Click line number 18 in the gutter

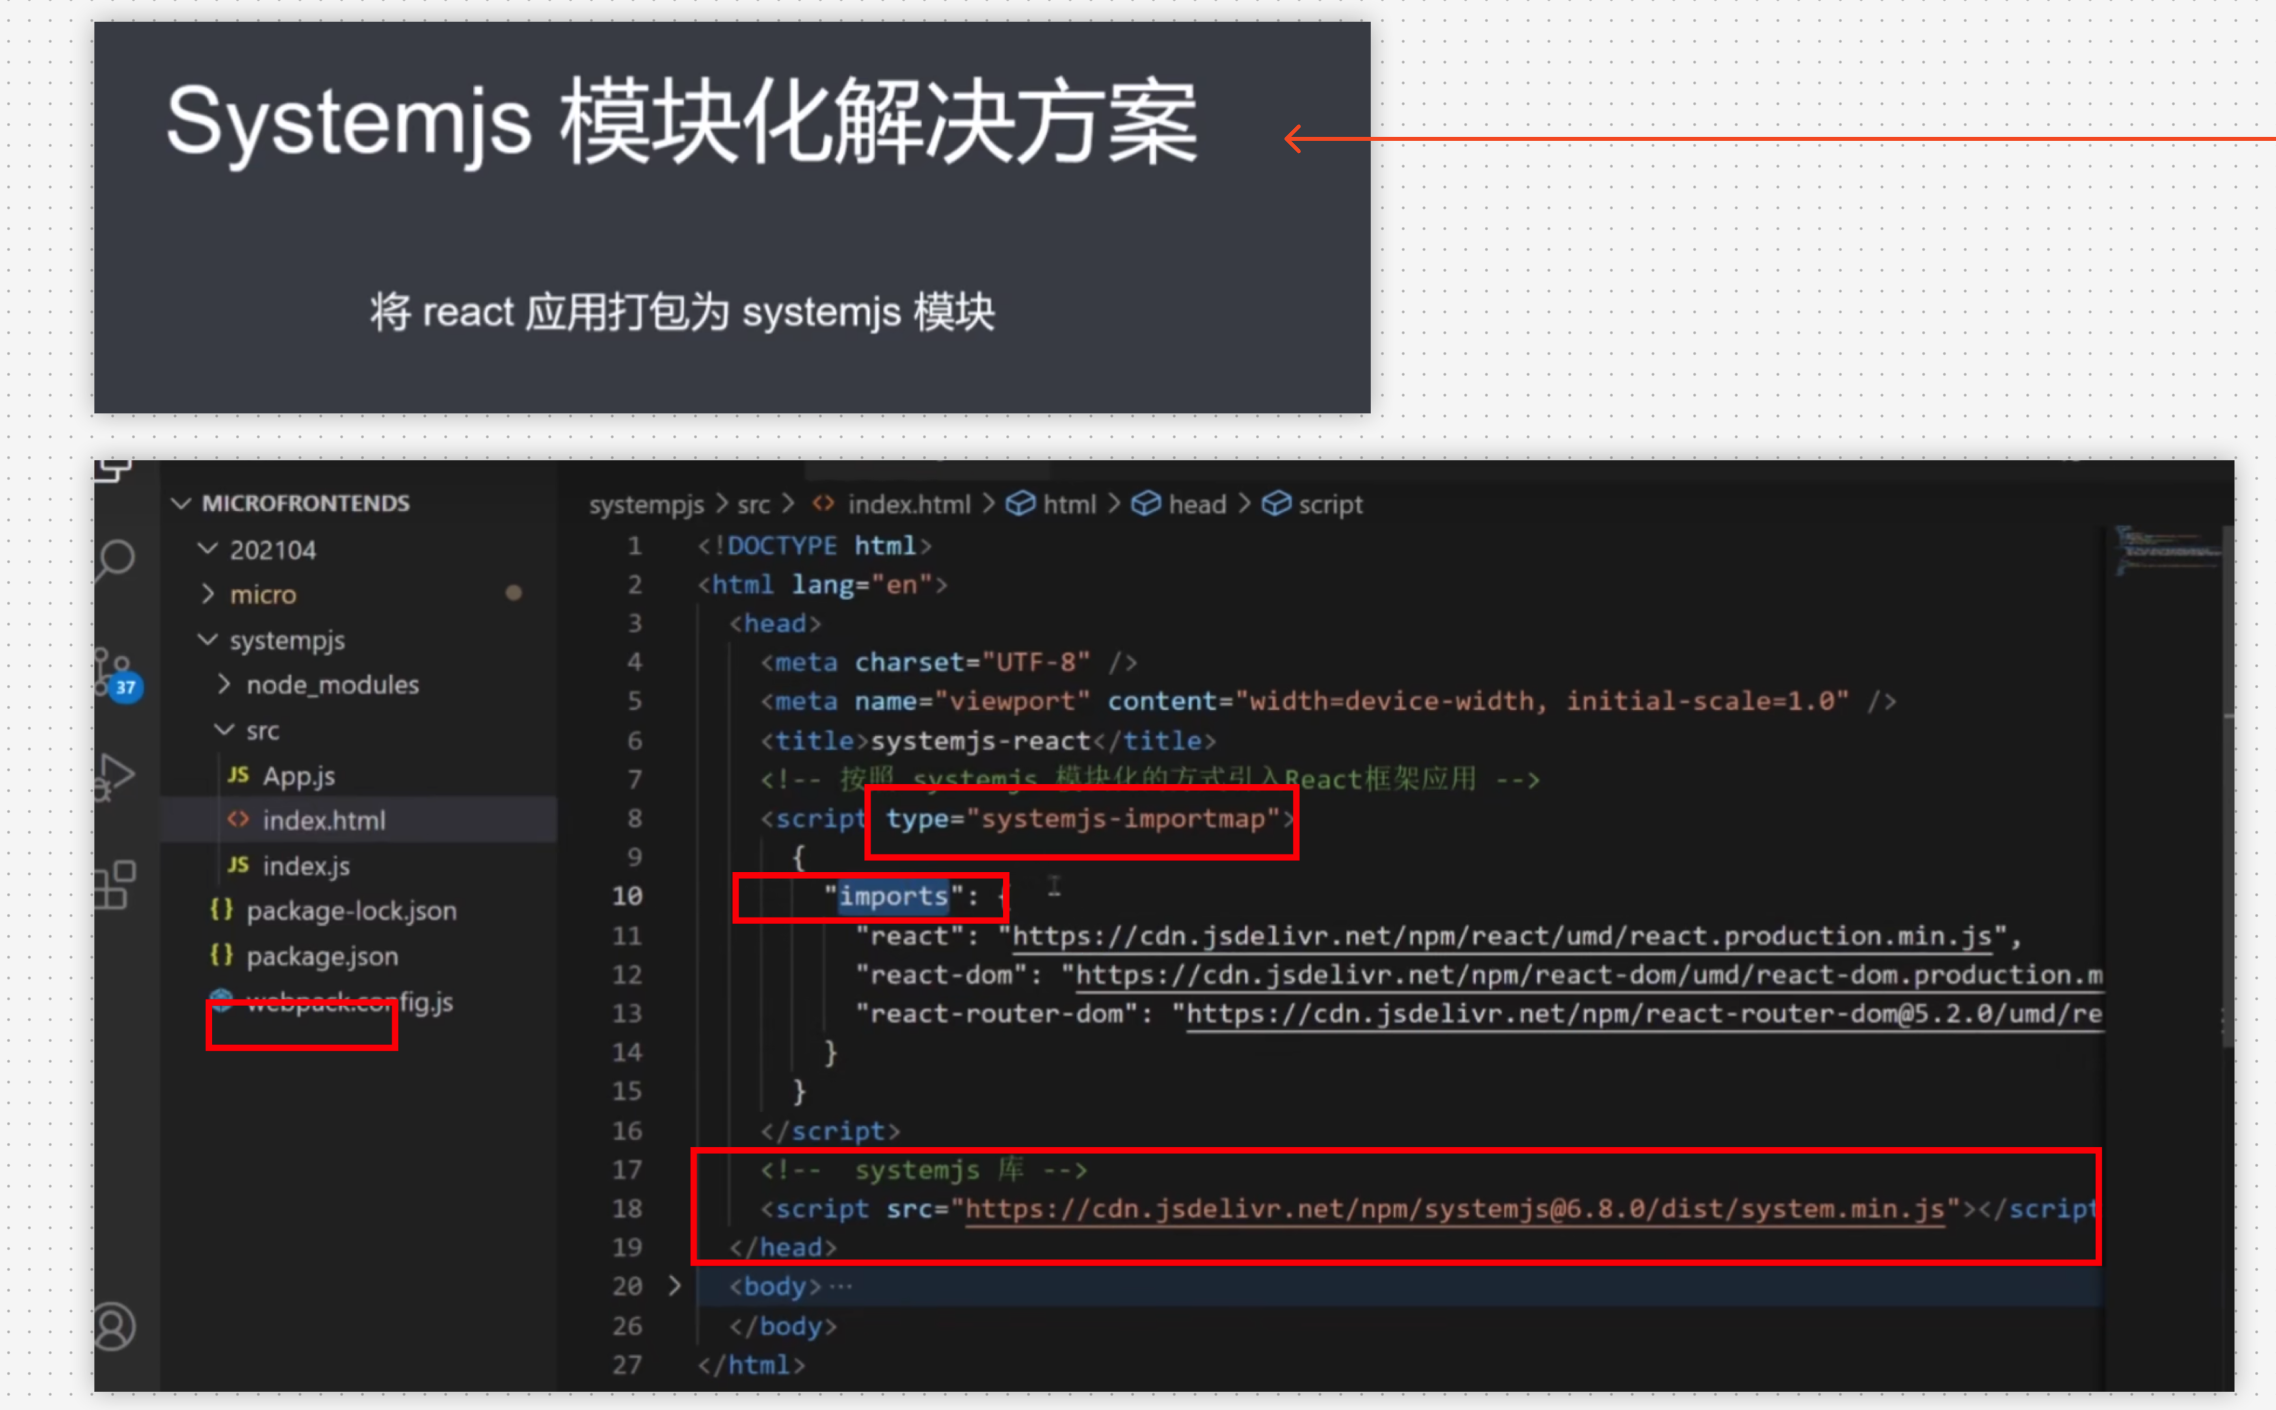coord(627,1209)
